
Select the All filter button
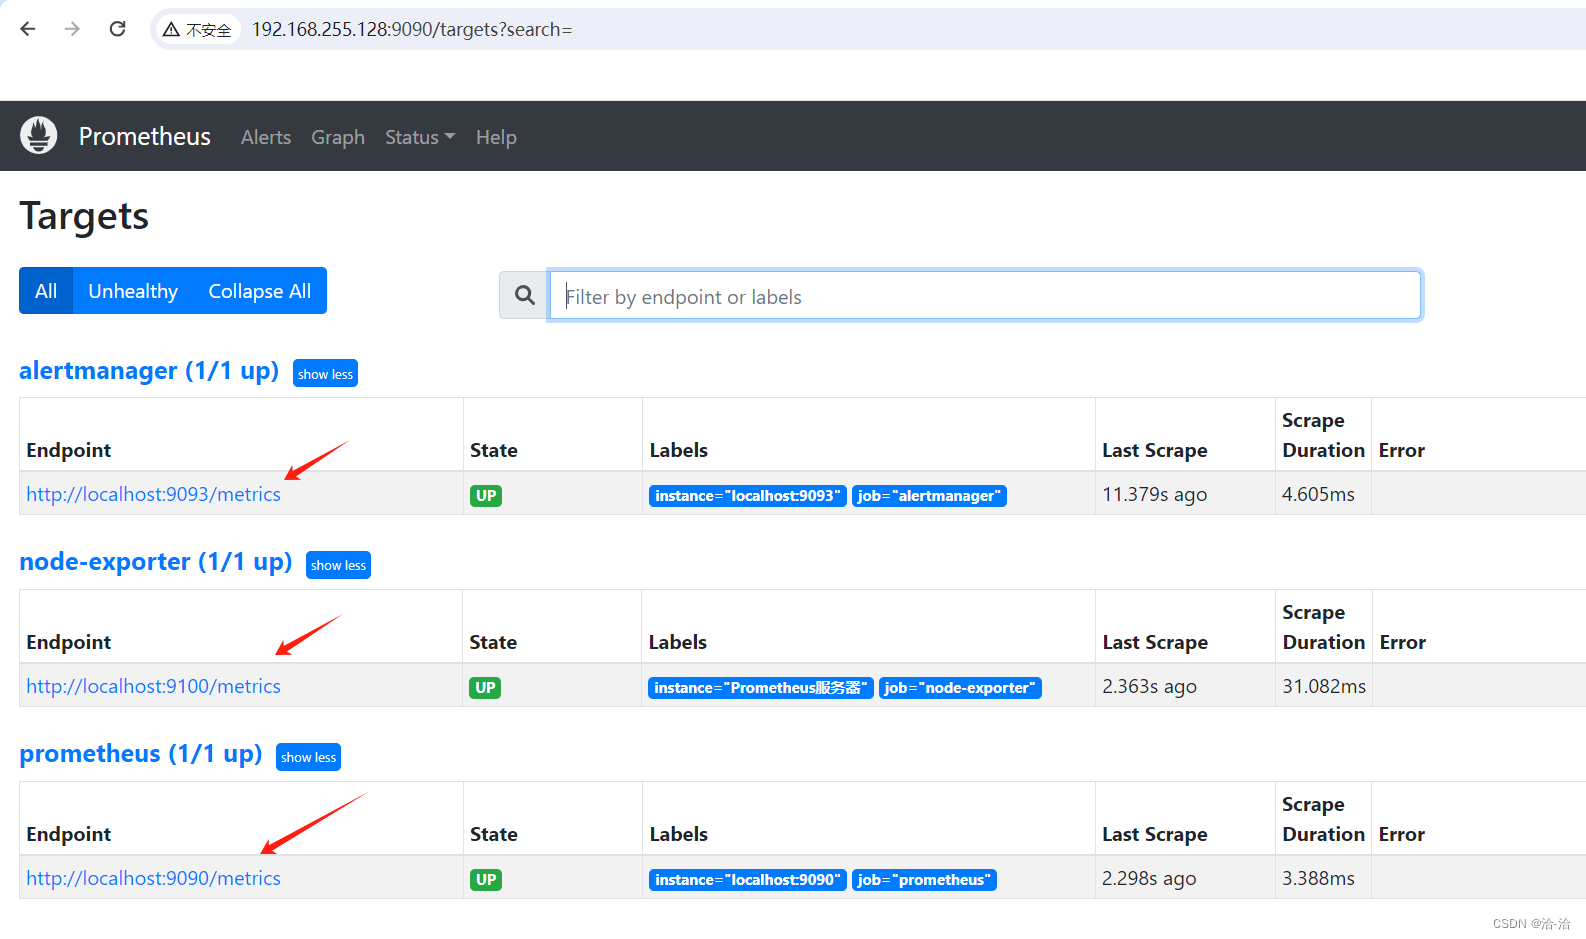46,291
